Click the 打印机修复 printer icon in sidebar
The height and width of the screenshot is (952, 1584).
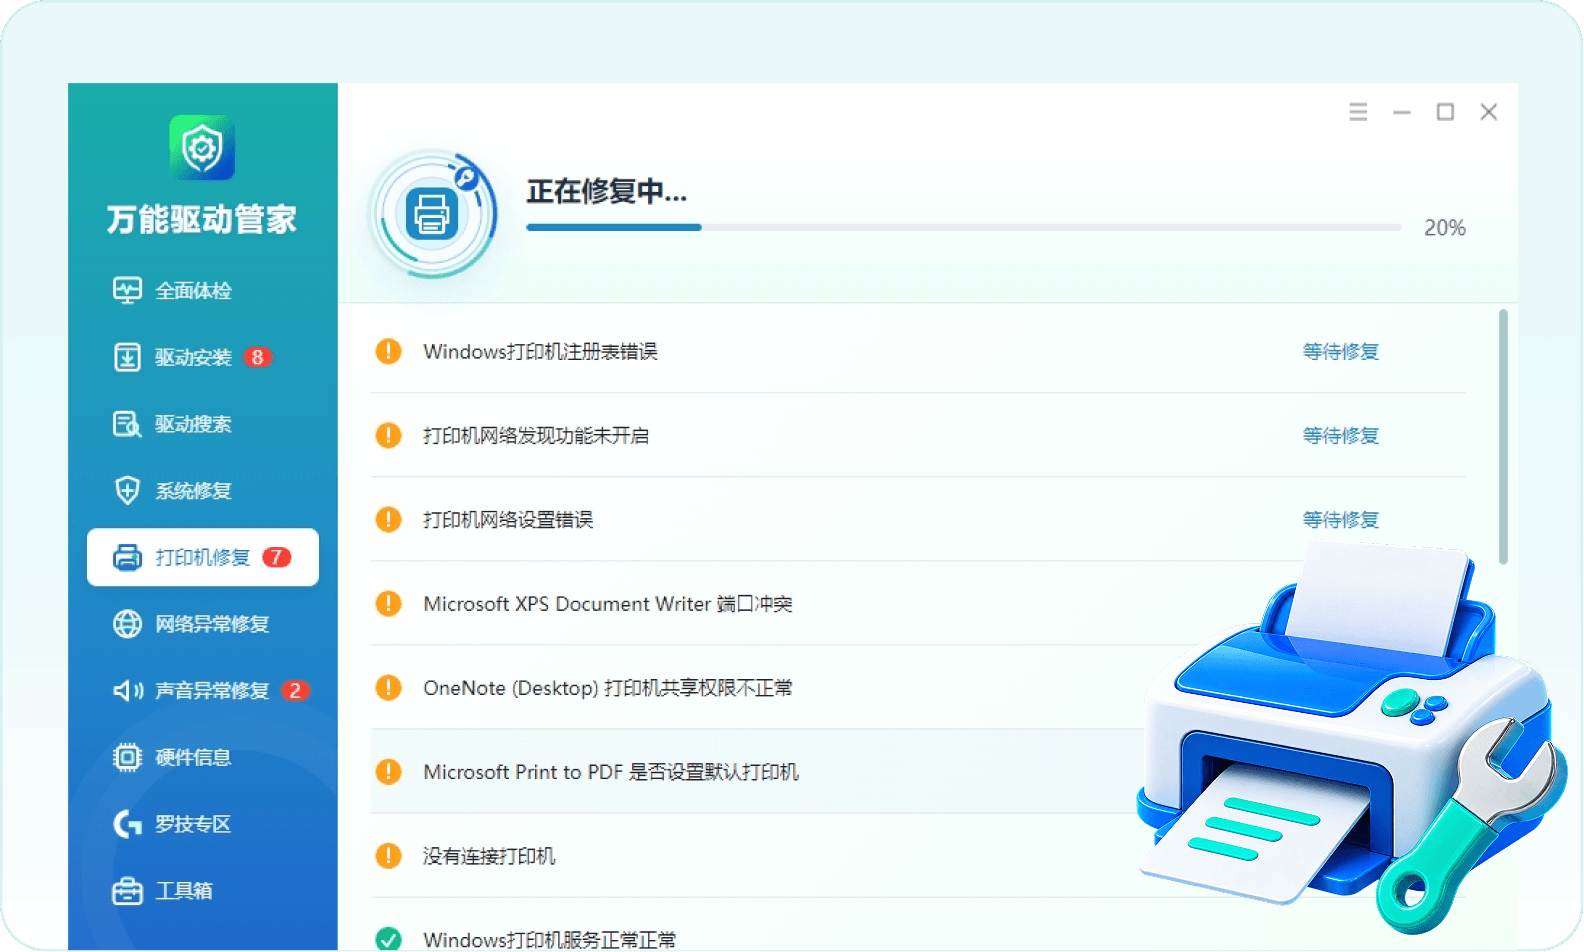tap(127, 557)
